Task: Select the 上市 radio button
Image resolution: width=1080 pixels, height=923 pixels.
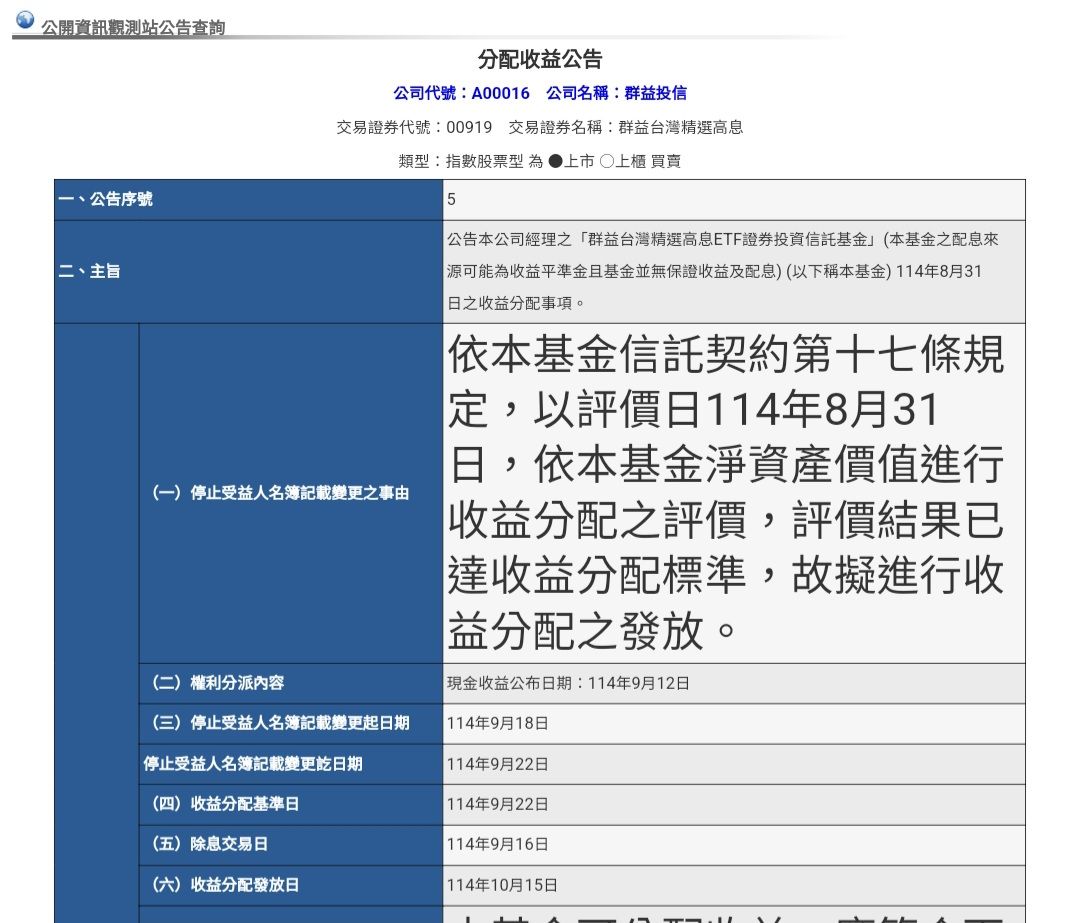Action: click(555, 161)
